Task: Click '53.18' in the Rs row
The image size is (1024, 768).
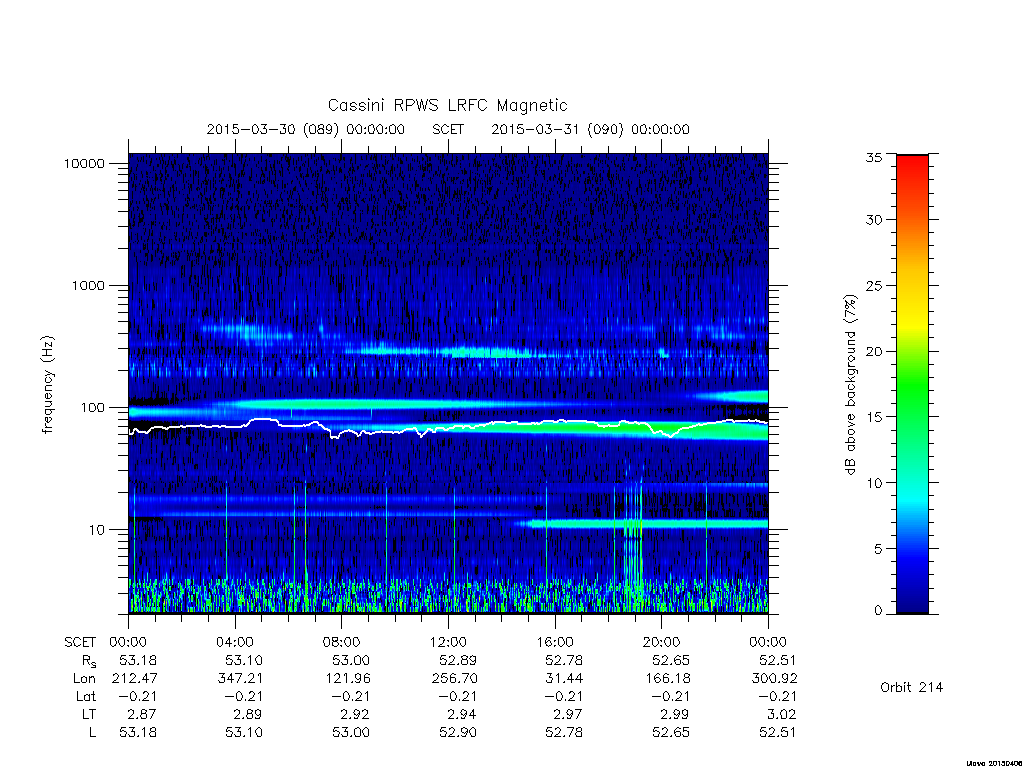Action: coord(138,660)
